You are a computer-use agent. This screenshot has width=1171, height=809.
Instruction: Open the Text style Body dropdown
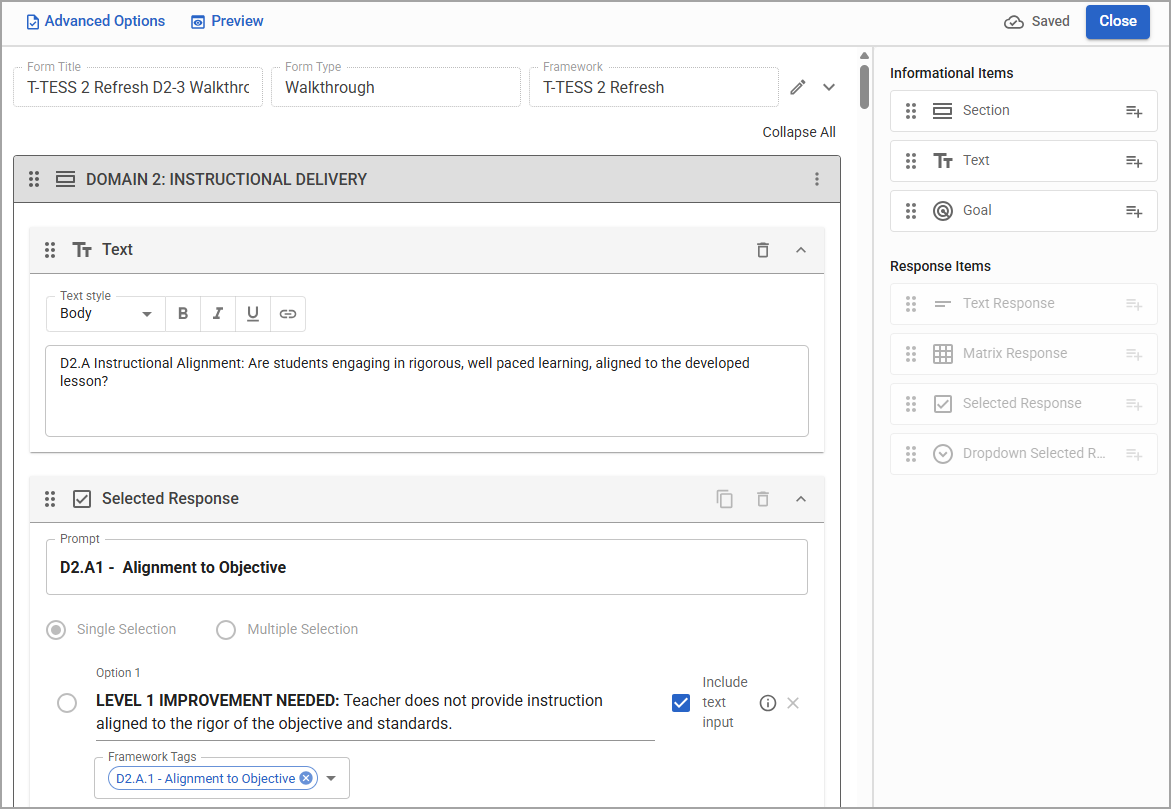coord(105,314)
